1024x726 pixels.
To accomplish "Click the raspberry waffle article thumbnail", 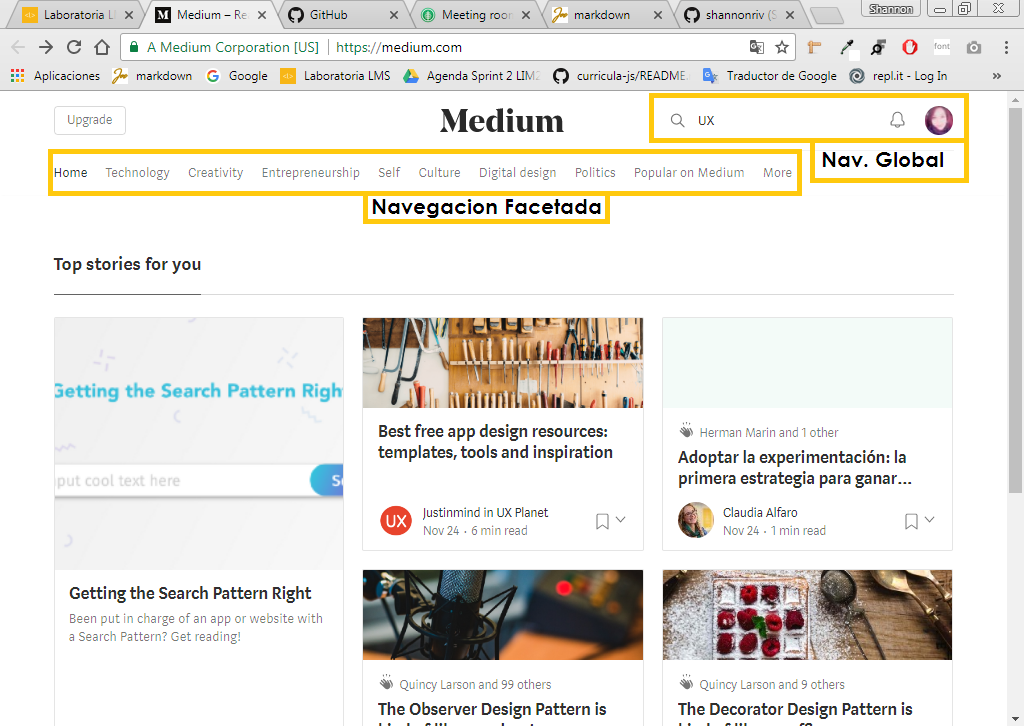I will click(807, 615).
